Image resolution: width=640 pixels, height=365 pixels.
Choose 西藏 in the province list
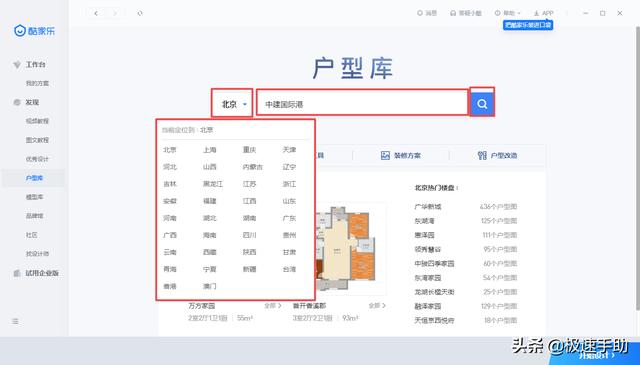coord(210,252)
